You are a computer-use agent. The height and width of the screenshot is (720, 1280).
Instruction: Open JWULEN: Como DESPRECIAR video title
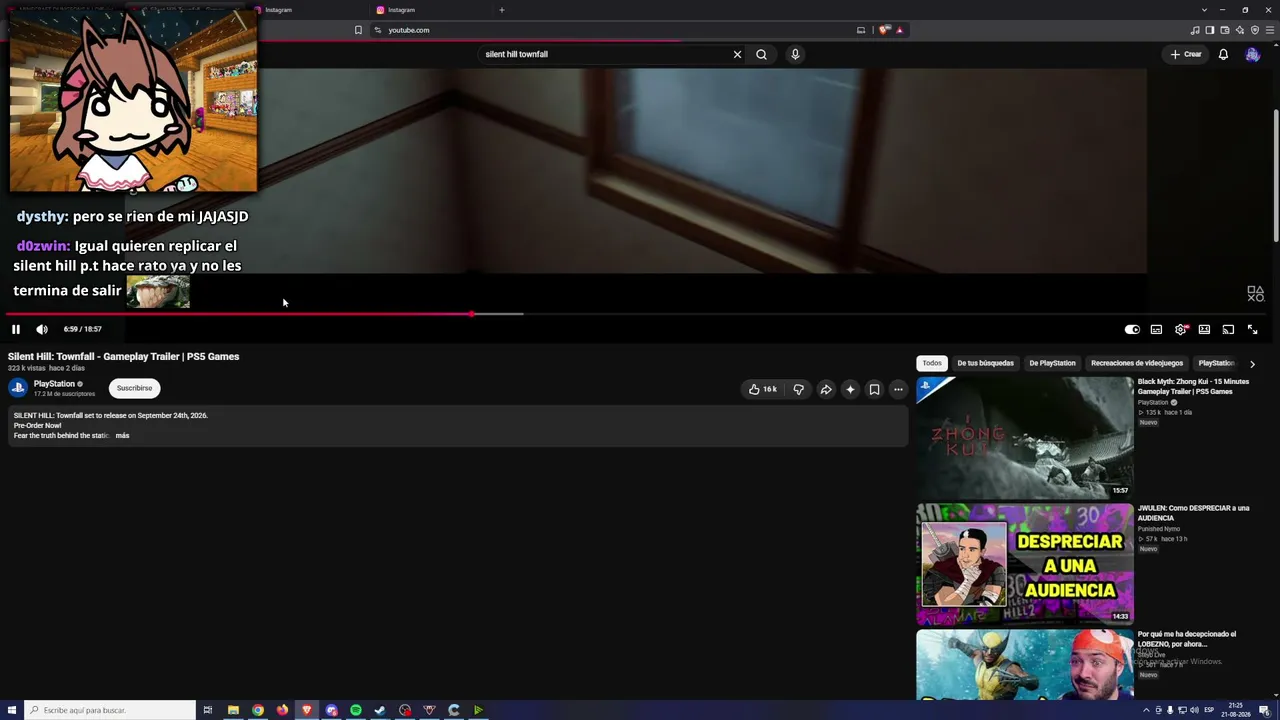coord(1193,513)
